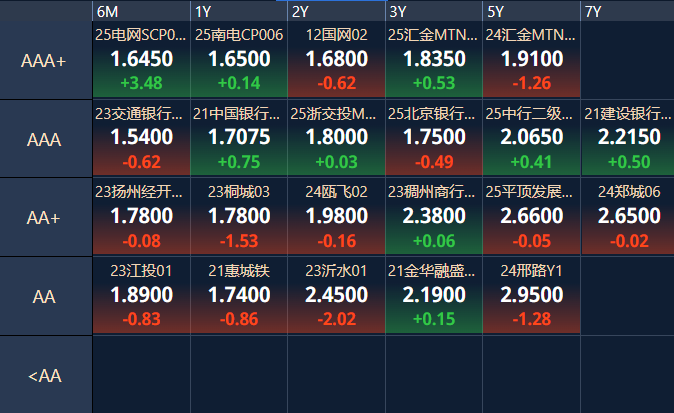Open the 25电网SCP bond cell

coord(141,60)
